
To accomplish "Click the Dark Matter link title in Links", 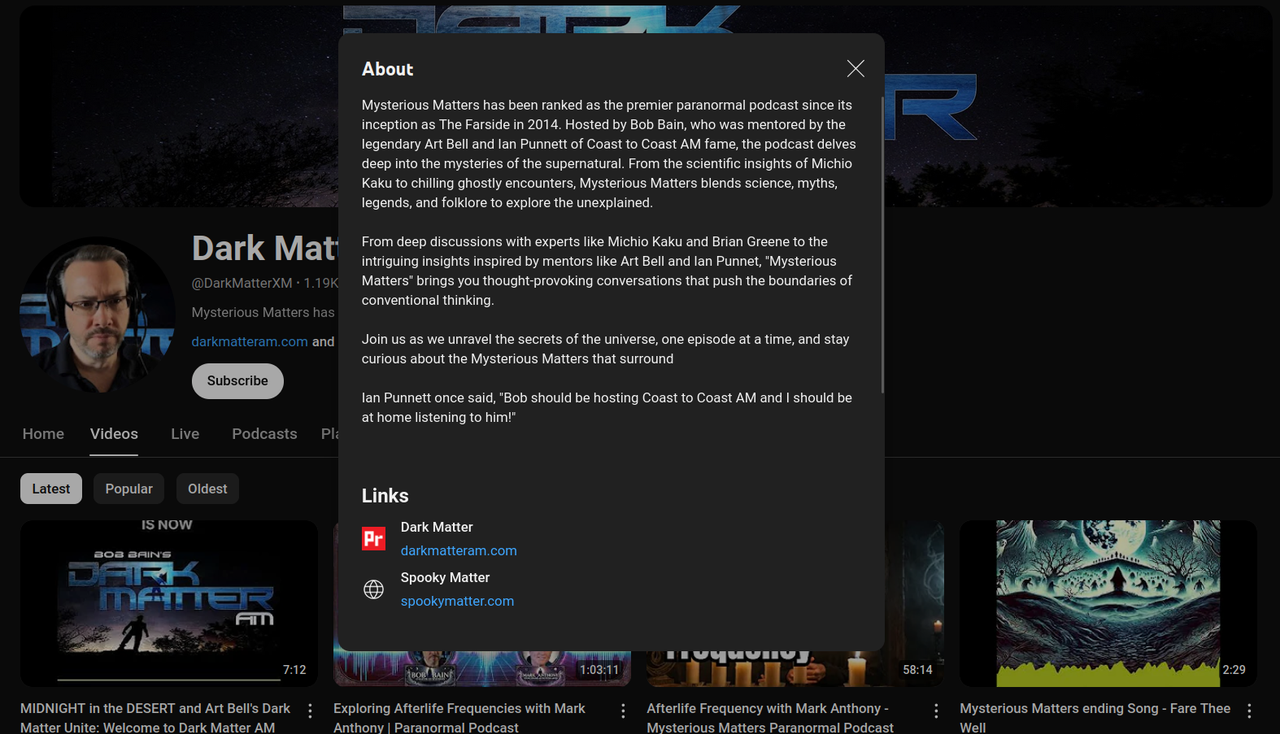I will point(437,527).
